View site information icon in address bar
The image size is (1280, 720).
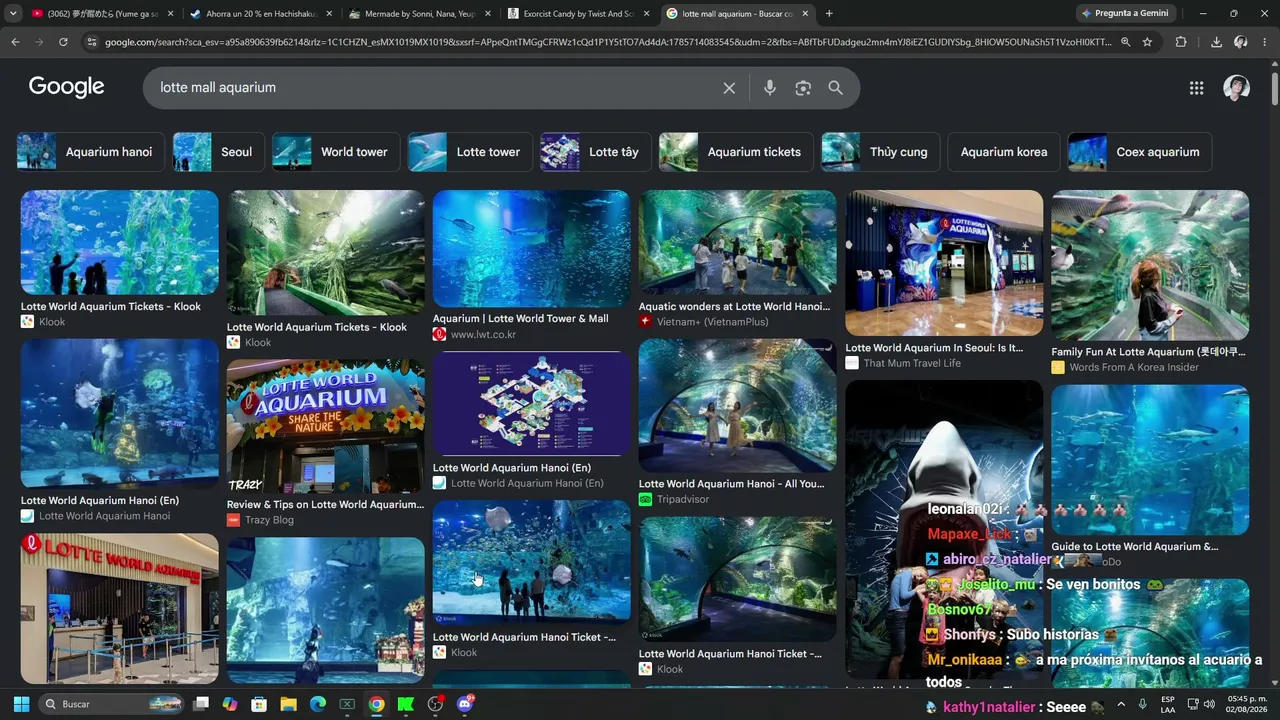point(92,42)
